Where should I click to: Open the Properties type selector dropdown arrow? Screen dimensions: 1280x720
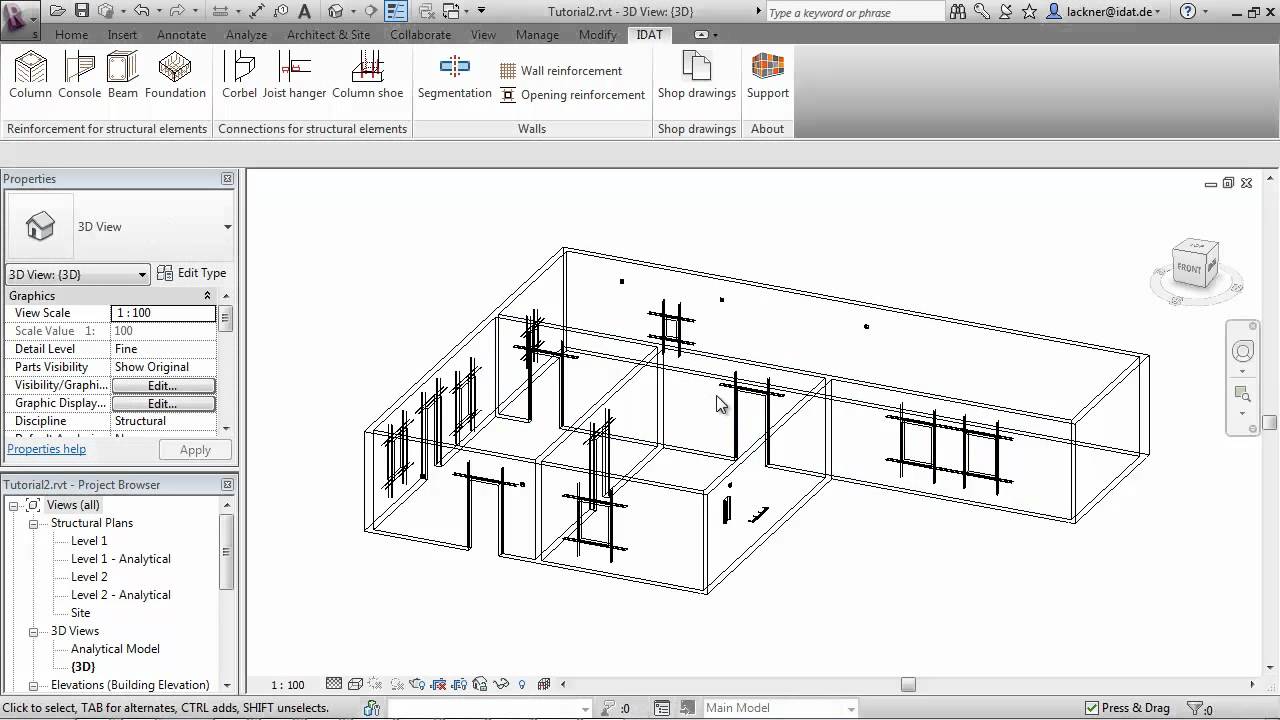click(227, 227)
